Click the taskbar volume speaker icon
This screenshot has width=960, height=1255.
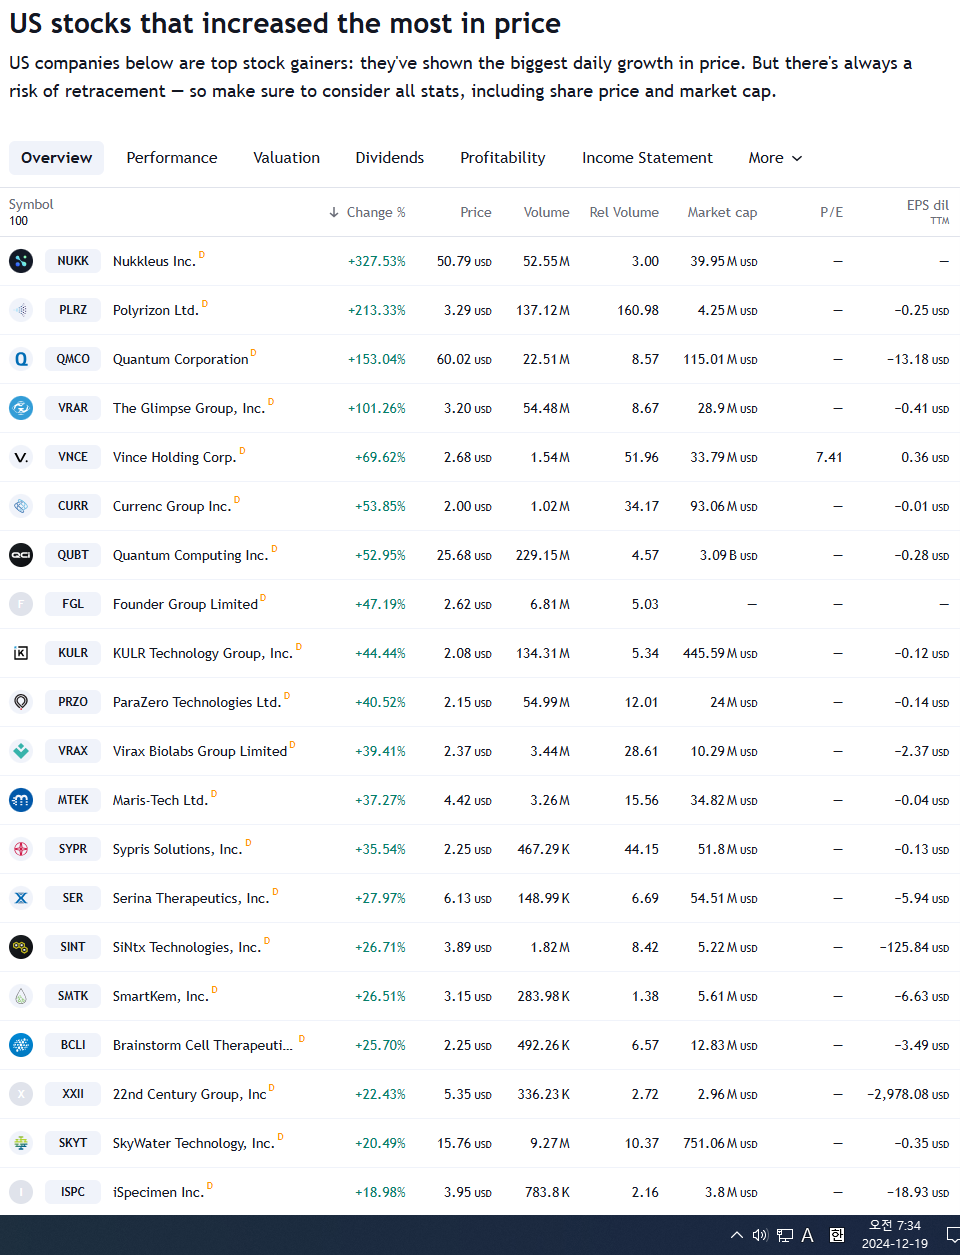click(760, 1235)
